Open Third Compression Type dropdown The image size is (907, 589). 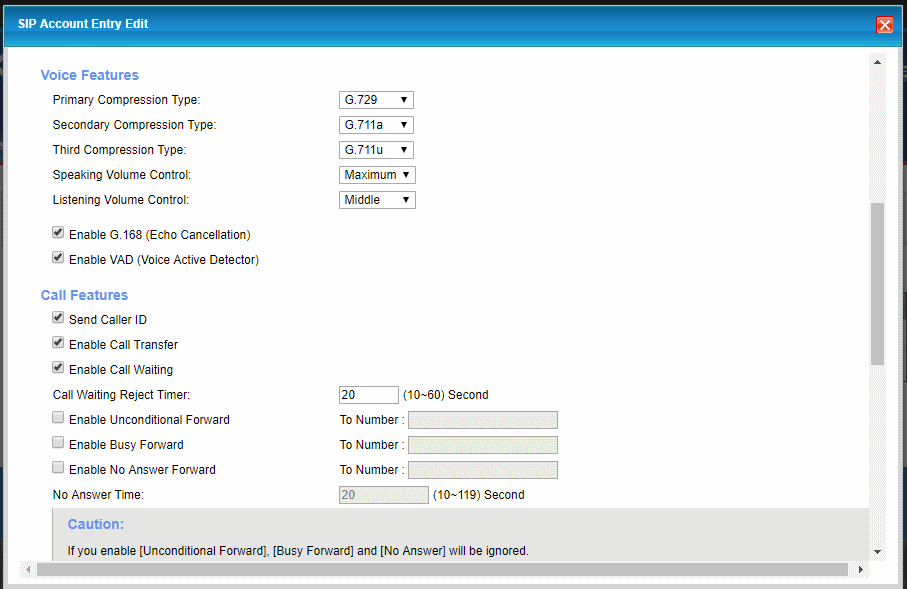pyautogui.click(x=376, y=149)
